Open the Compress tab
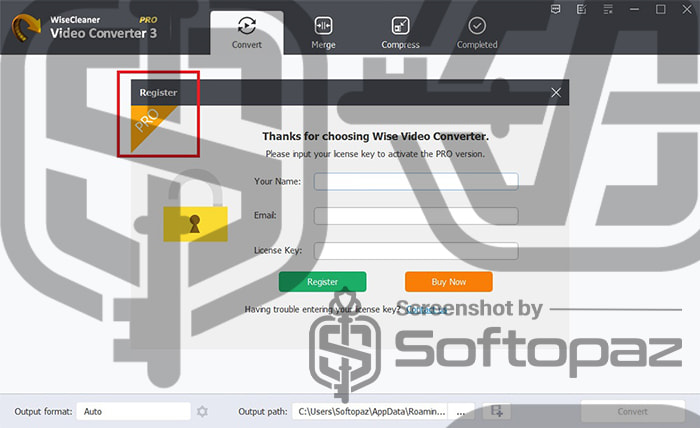This screenshot has width=700, height=428. click(400, 33)
